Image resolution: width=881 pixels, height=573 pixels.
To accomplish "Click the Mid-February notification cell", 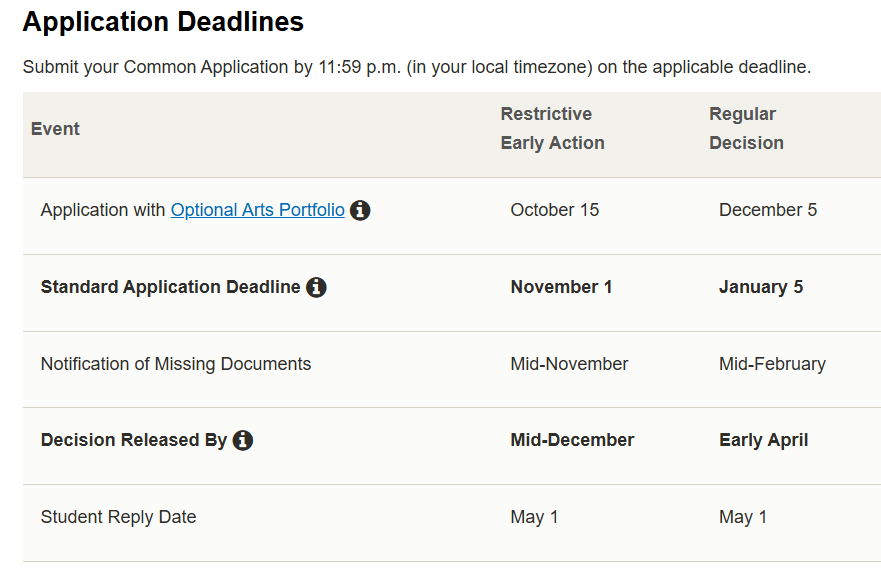I will tap(772, 364).
